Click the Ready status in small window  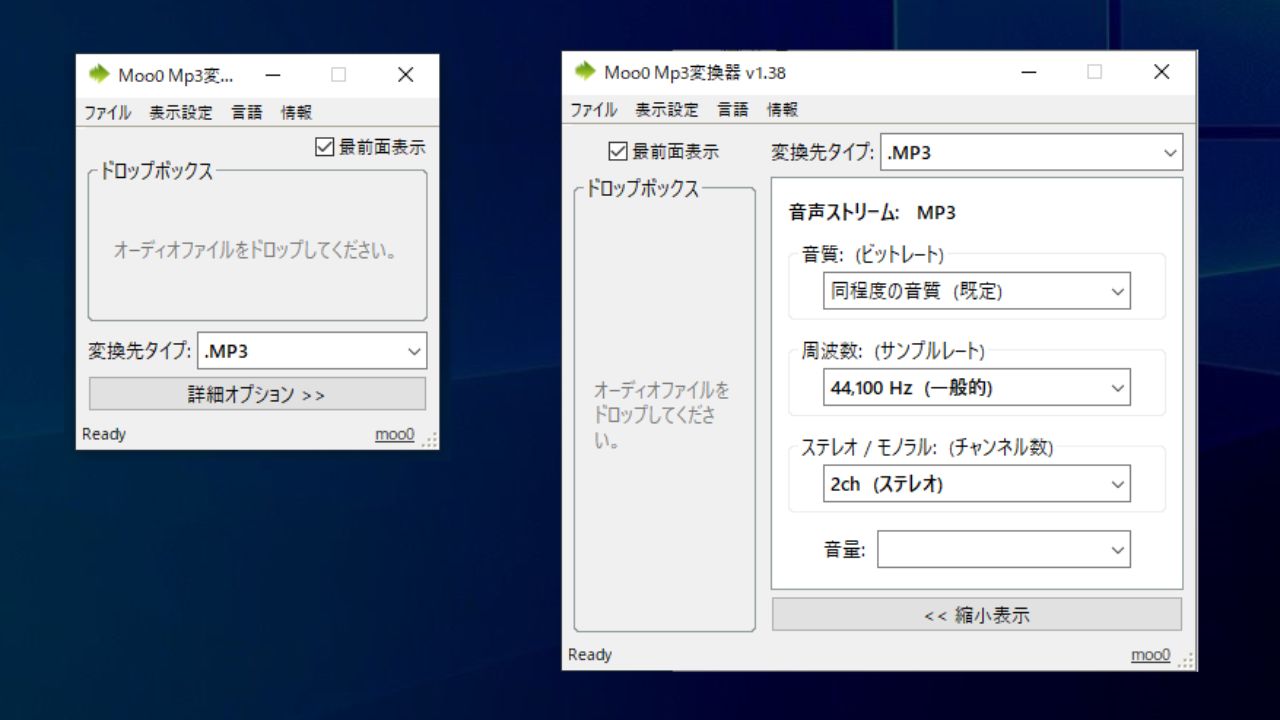point(104,434)
